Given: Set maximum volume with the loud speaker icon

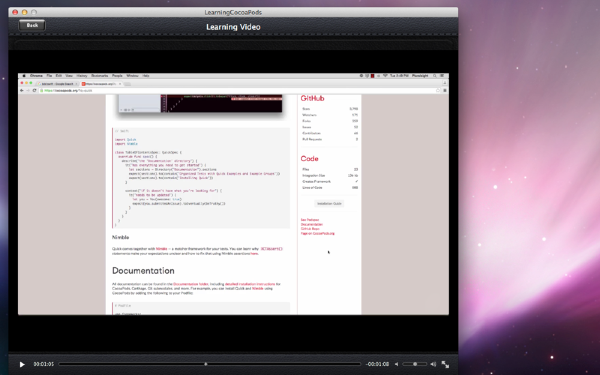Looking at the screenshot, I should point(433,364).
